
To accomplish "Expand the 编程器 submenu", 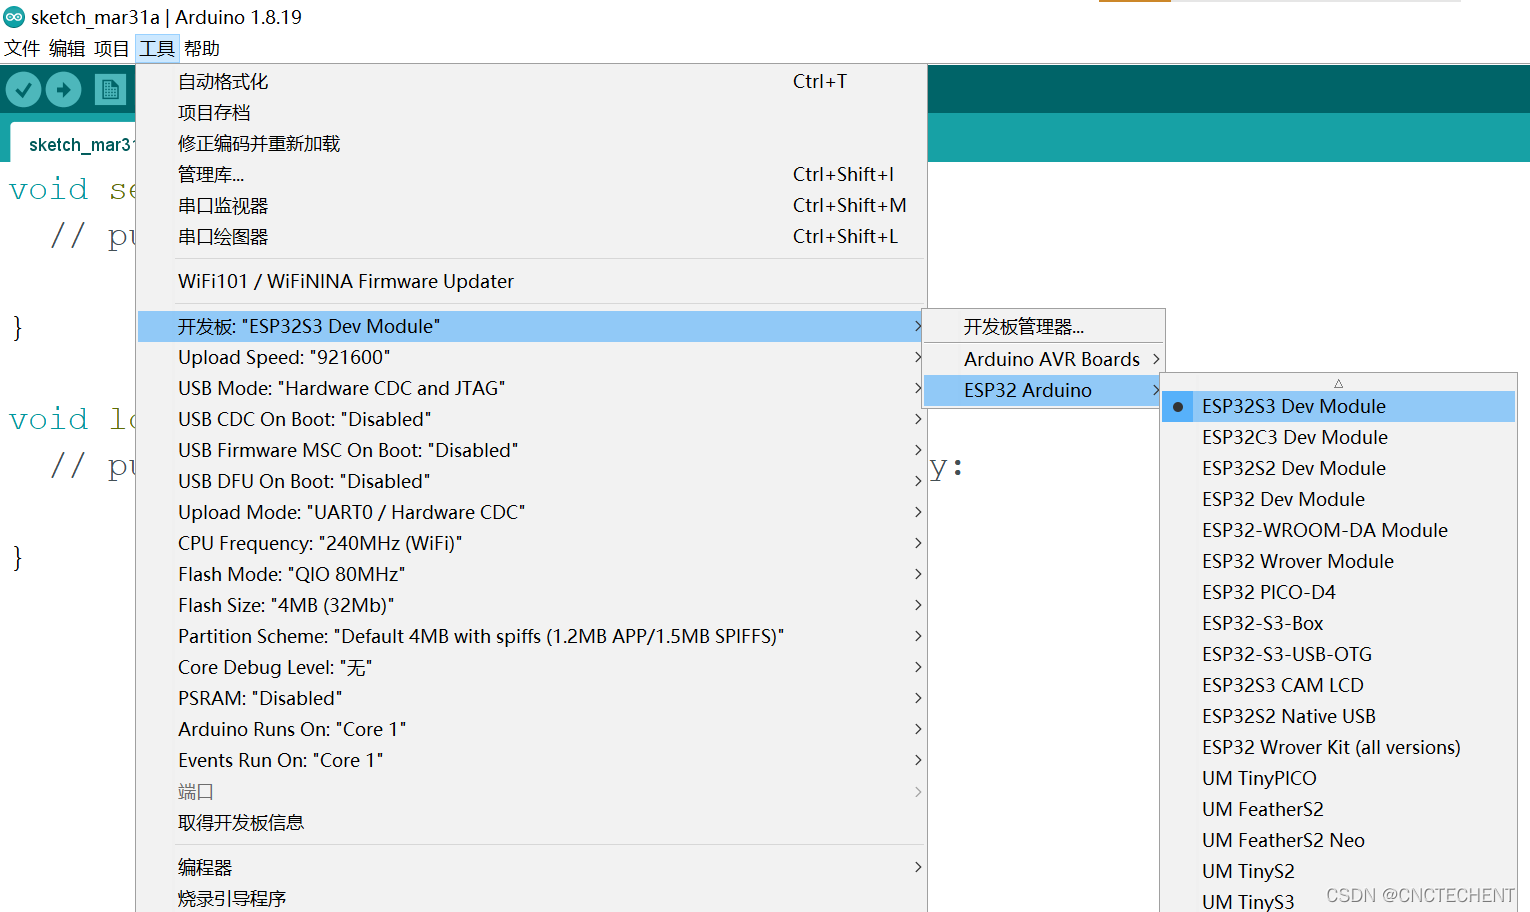I will [531, 868].
